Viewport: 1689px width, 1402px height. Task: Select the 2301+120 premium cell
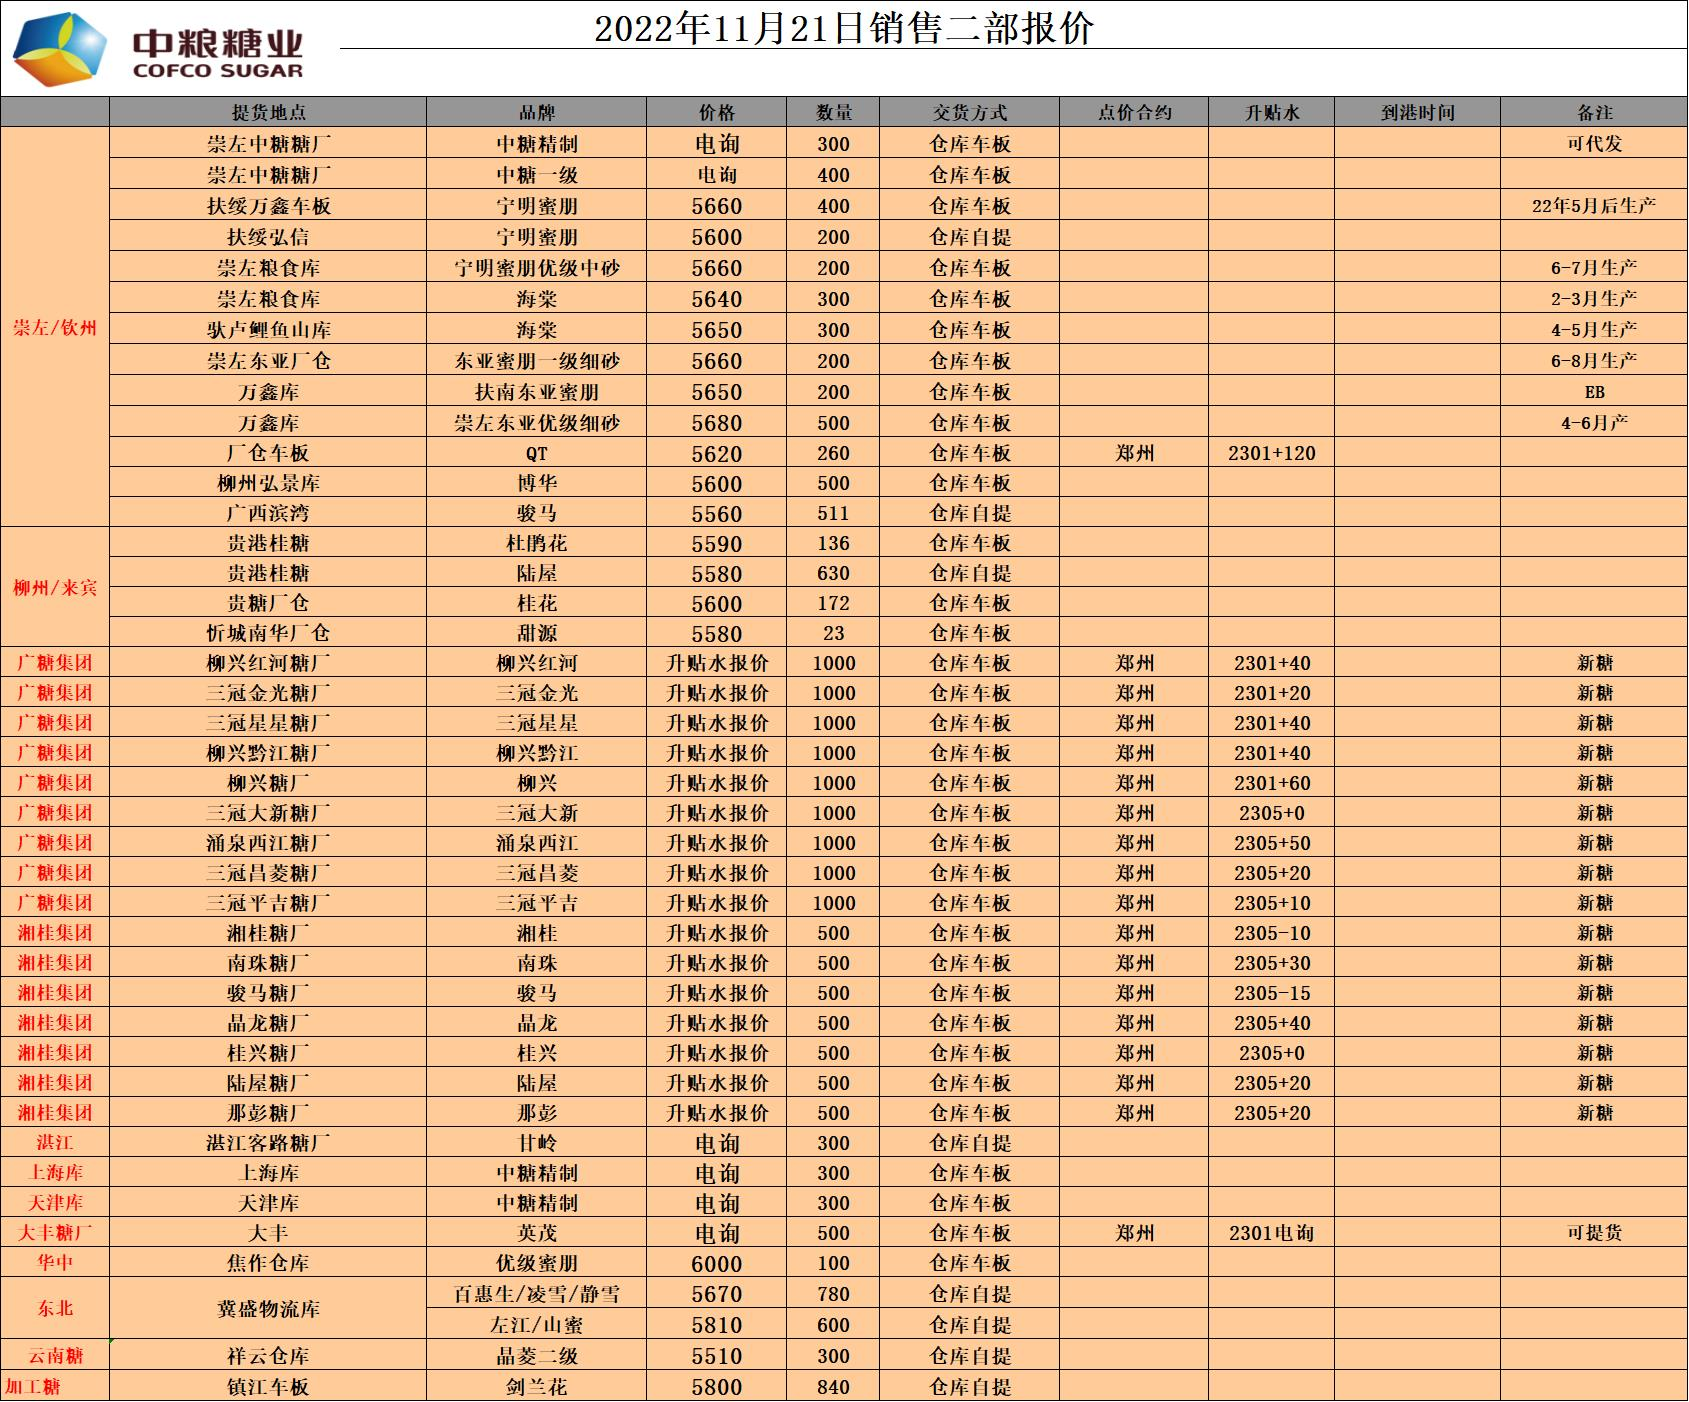pyautogui.click(x=1271, y=453)
